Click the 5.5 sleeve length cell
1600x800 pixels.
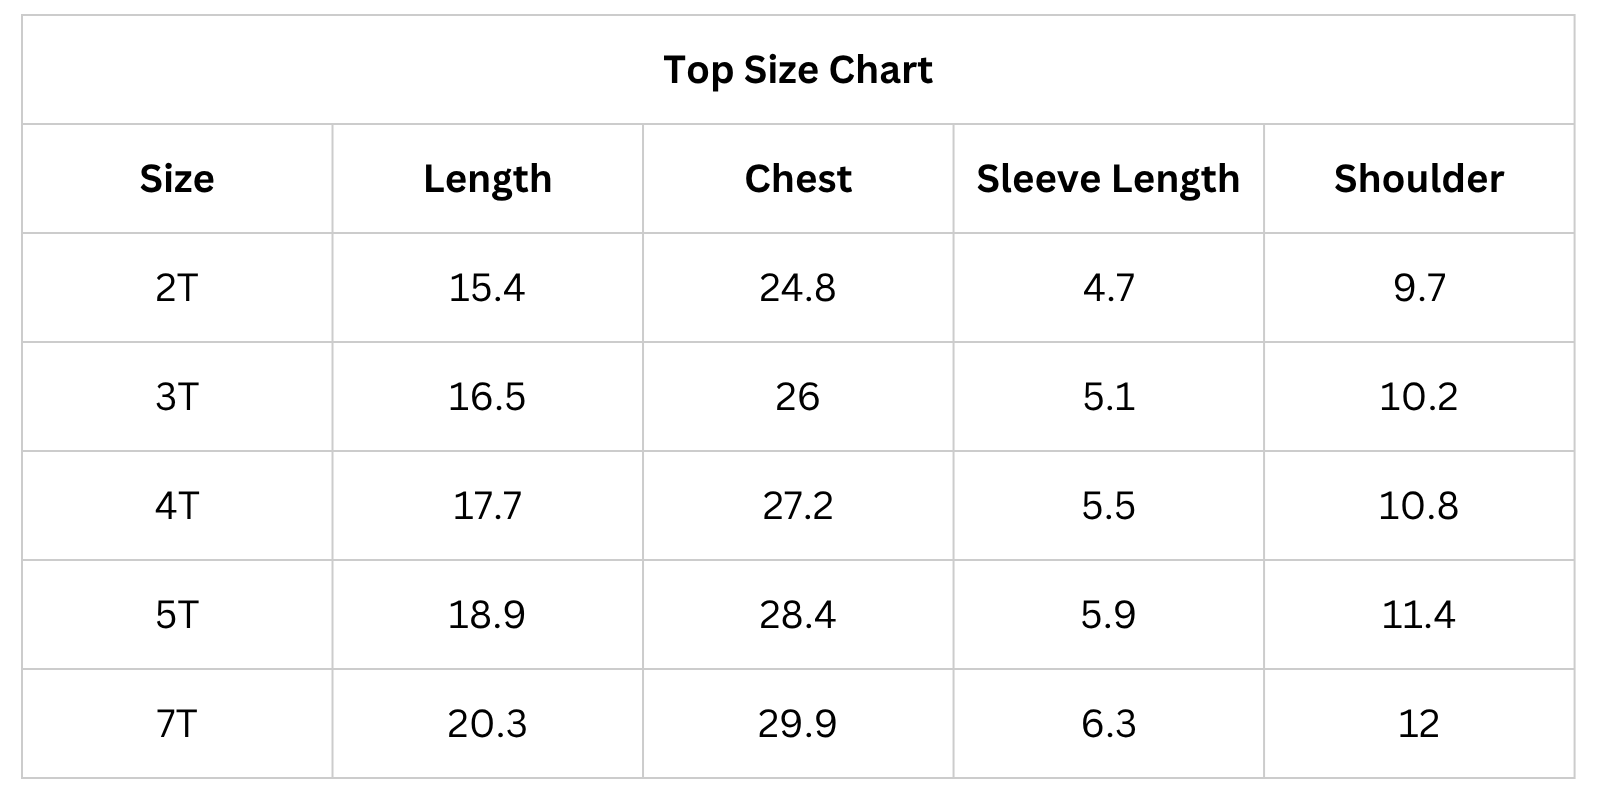(1108, 506)
